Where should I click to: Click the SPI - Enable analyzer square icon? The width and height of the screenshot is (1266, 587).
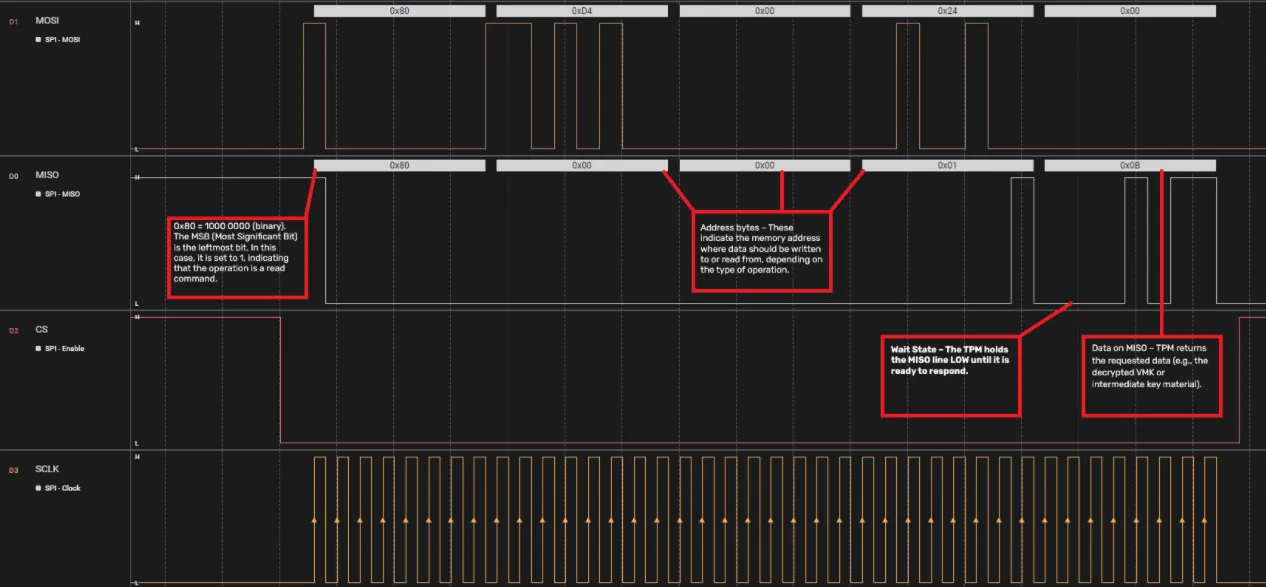pyautogui.click(x=38, y=348)
